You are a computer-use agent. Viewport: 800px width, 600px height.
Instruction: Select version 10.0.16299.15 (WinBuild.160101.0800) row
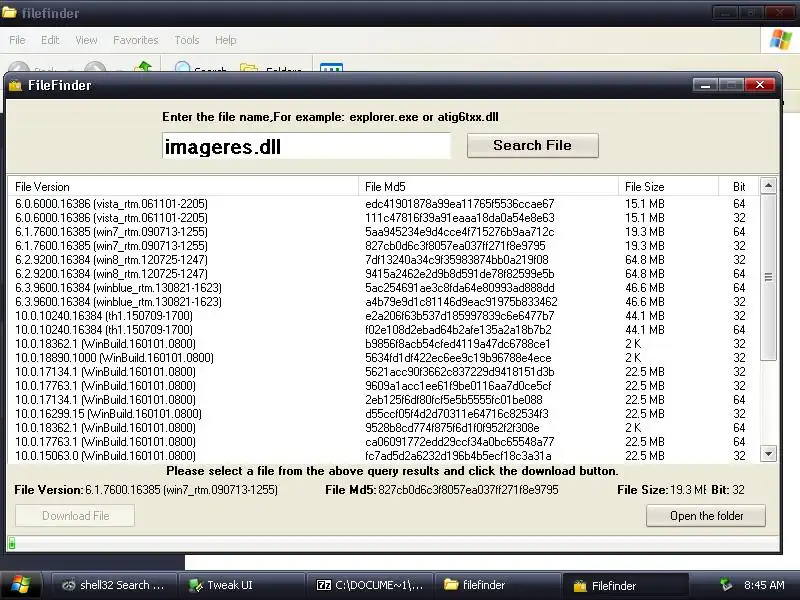pyautogui.click(x=383, y=414)
